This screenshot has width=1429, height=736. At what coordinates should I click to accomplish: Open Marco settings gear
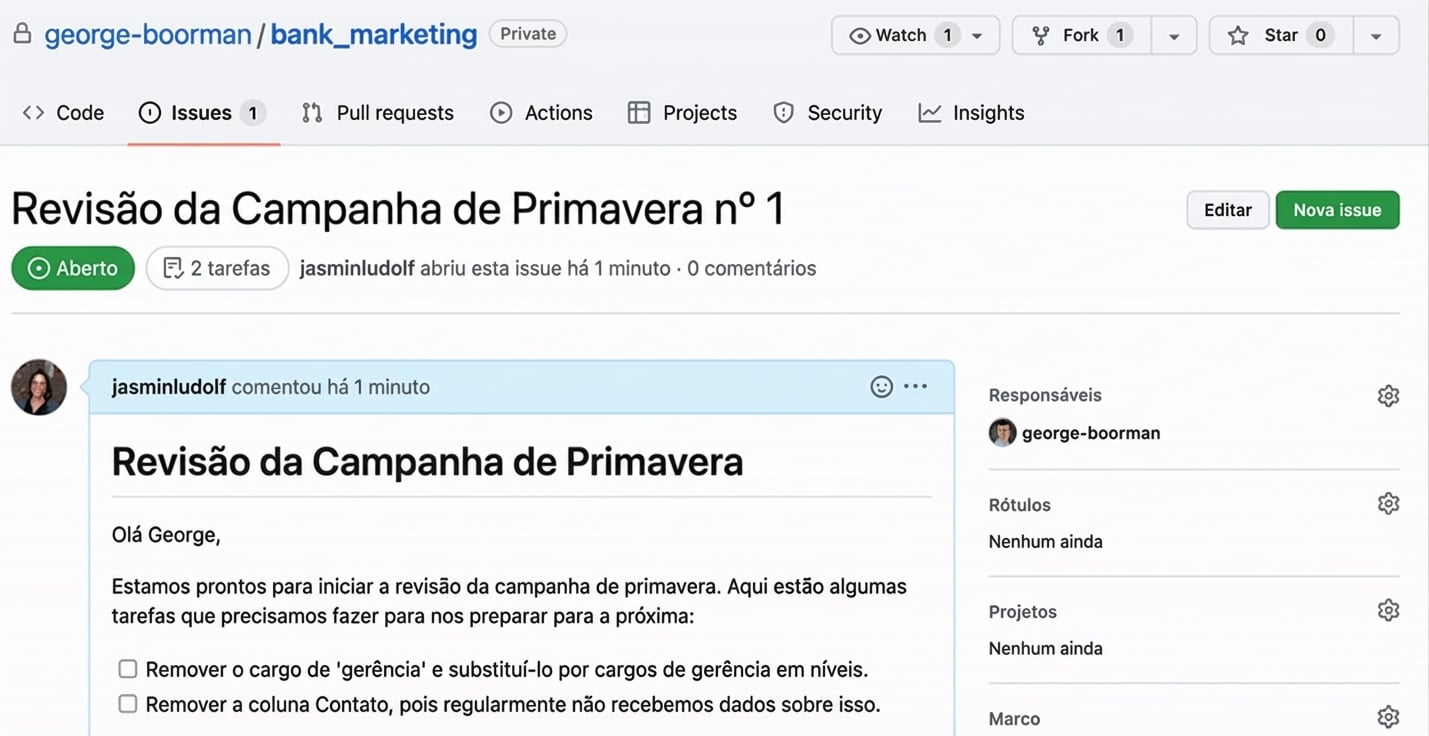coord(1388,717)
